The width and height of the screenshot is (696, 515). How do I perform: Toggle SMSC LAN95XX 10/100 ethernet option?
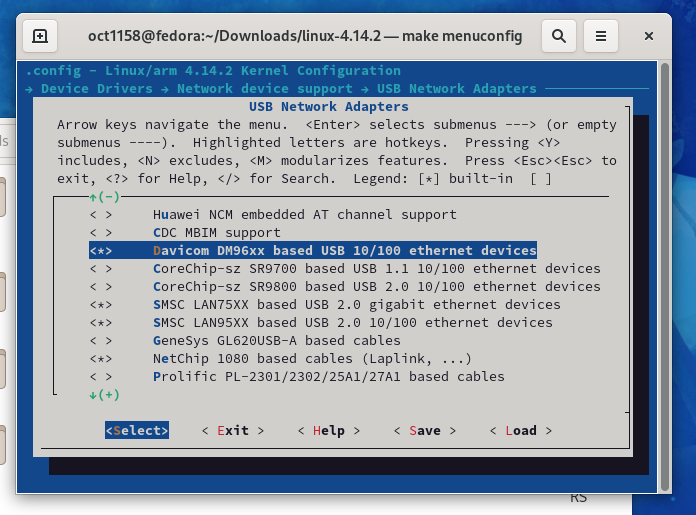pyautogui.click(x=101, y=323)
